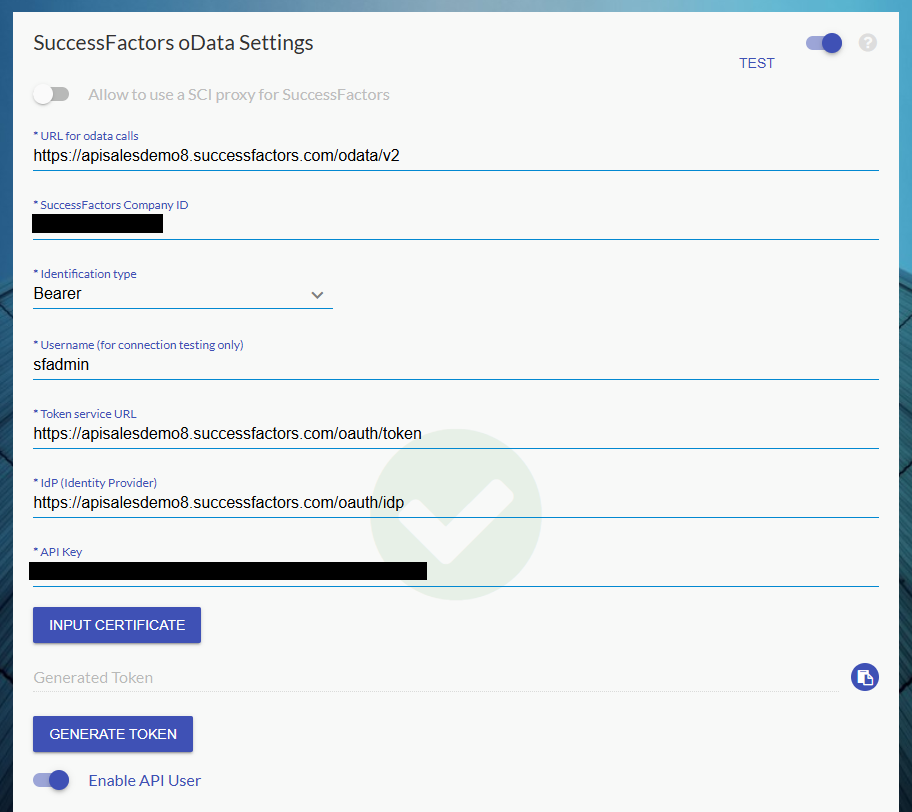
Task: Click the 'Allow to use a SCI proxy' label
Action: pyautogui.click(x=239, y=95)
